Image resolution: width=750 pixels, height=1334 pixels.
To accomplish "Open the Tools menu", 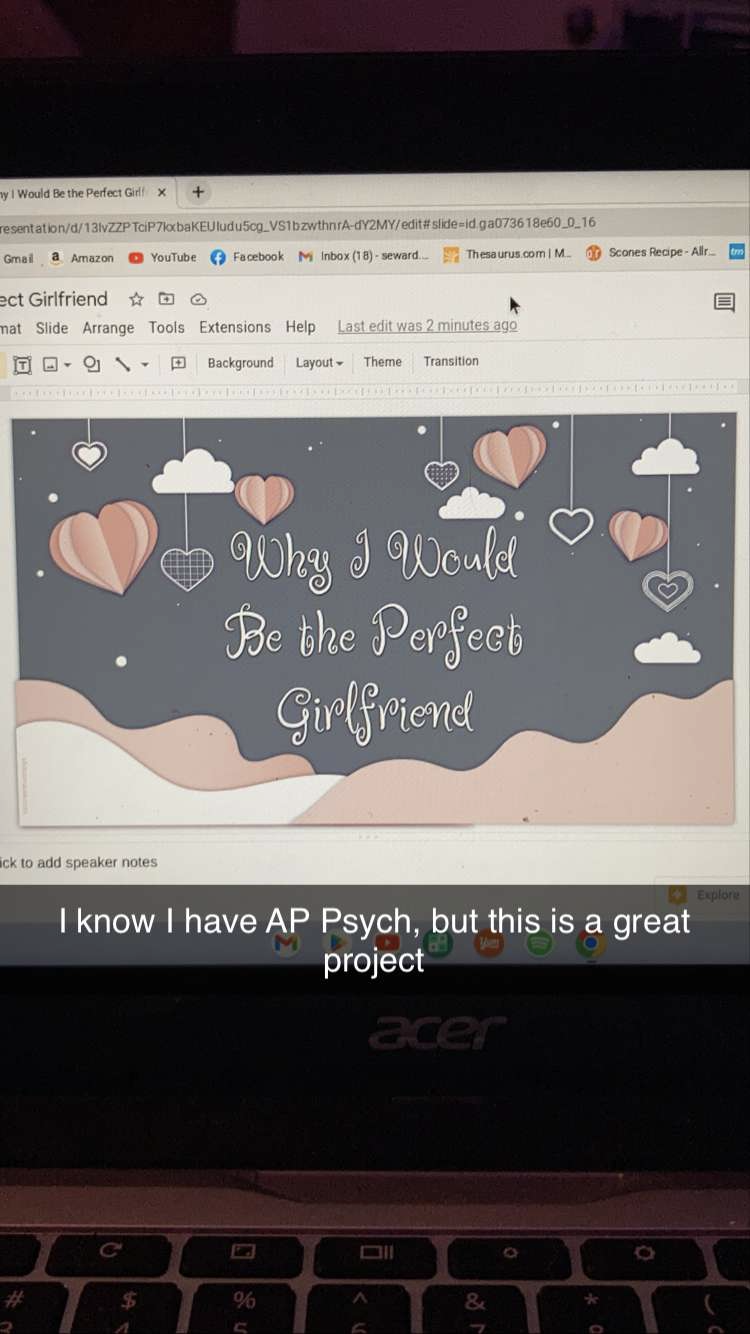I will click(x=166, y=327).
